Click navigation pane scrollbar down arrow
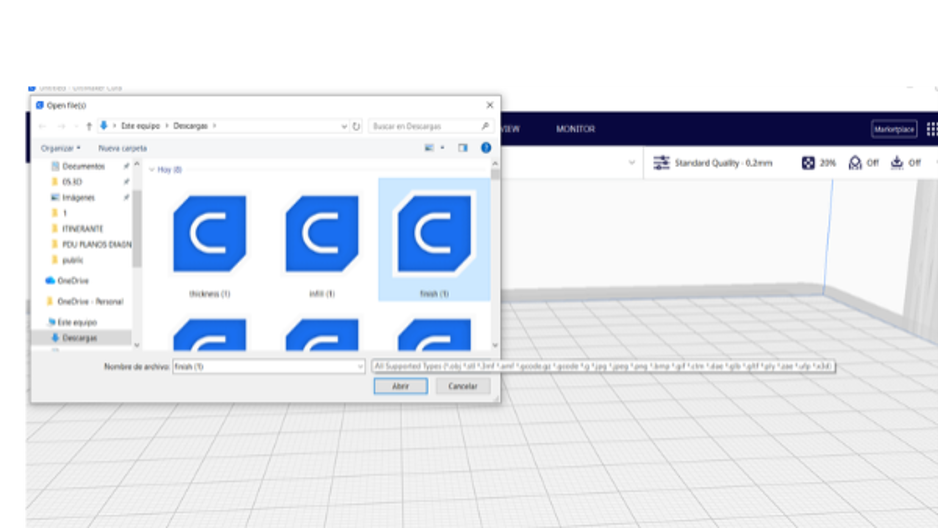 click(137, 345)
